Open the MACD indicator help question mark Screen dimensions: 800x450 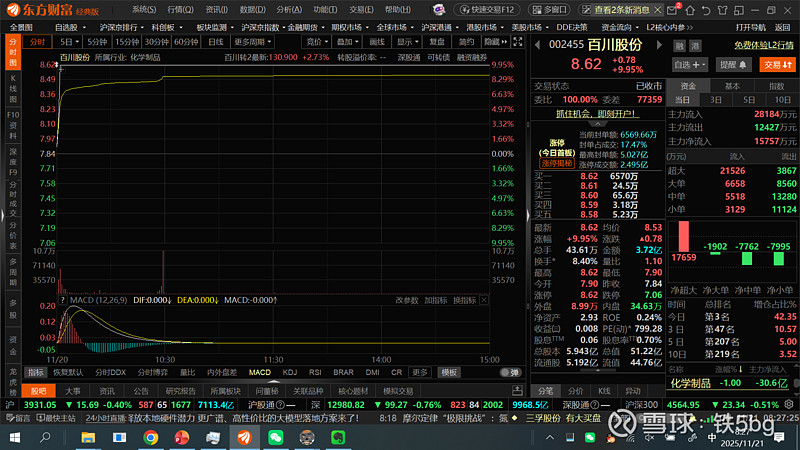coord(62,300)
